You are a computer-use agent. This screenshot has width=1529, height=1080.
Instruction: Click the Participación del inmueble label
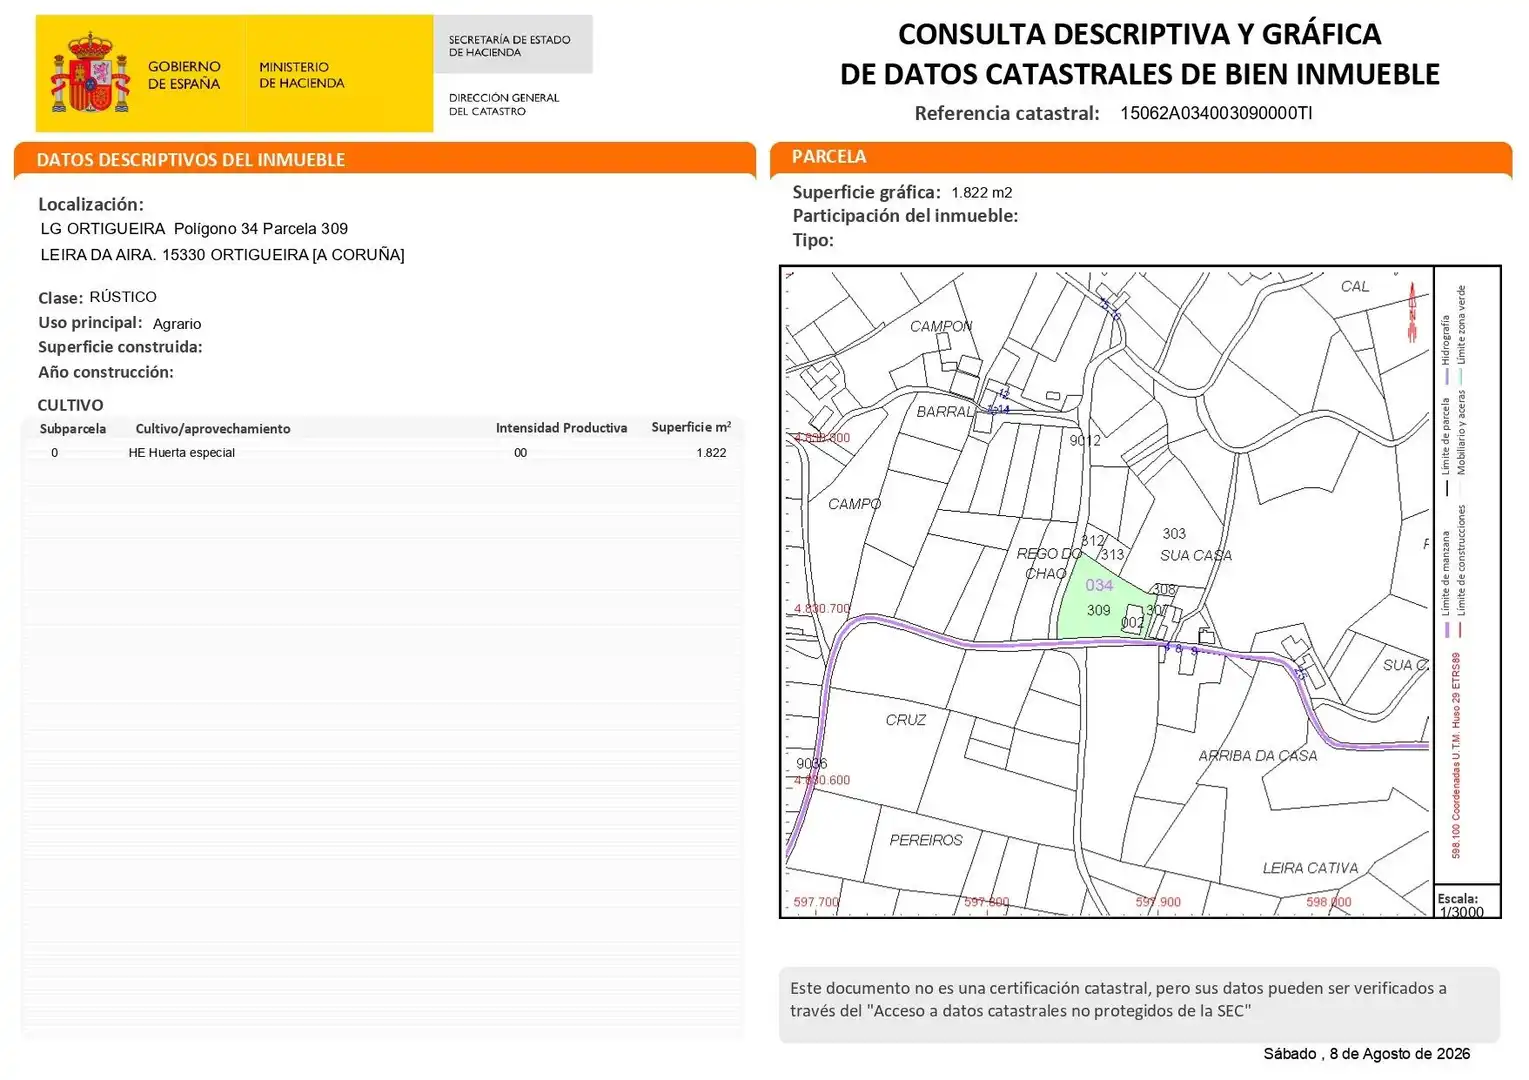905,216
